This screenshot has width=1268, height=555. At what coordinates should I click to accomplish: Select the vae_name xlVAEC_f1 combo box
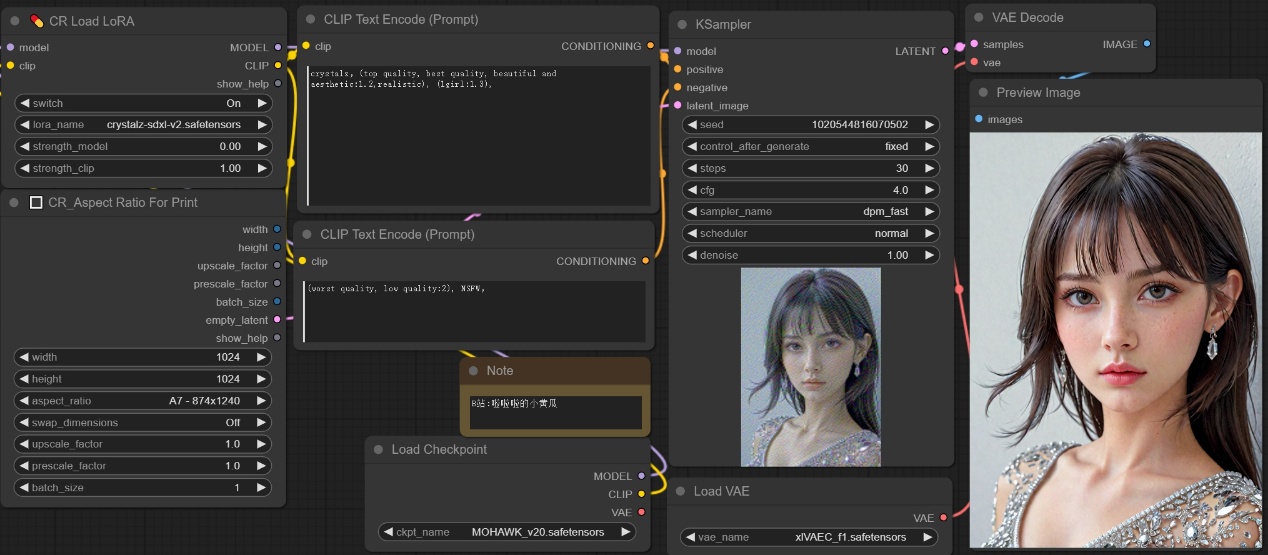click(x=810, y=537)
